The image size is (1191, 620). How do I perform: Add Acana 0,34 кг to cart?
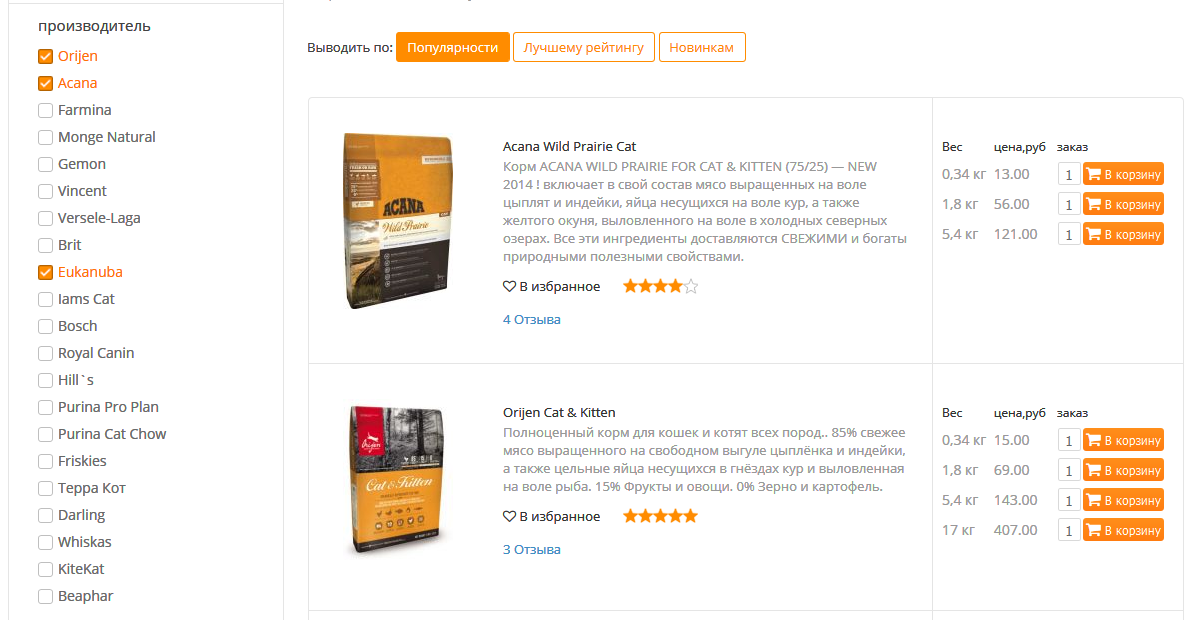[1123, 174]
